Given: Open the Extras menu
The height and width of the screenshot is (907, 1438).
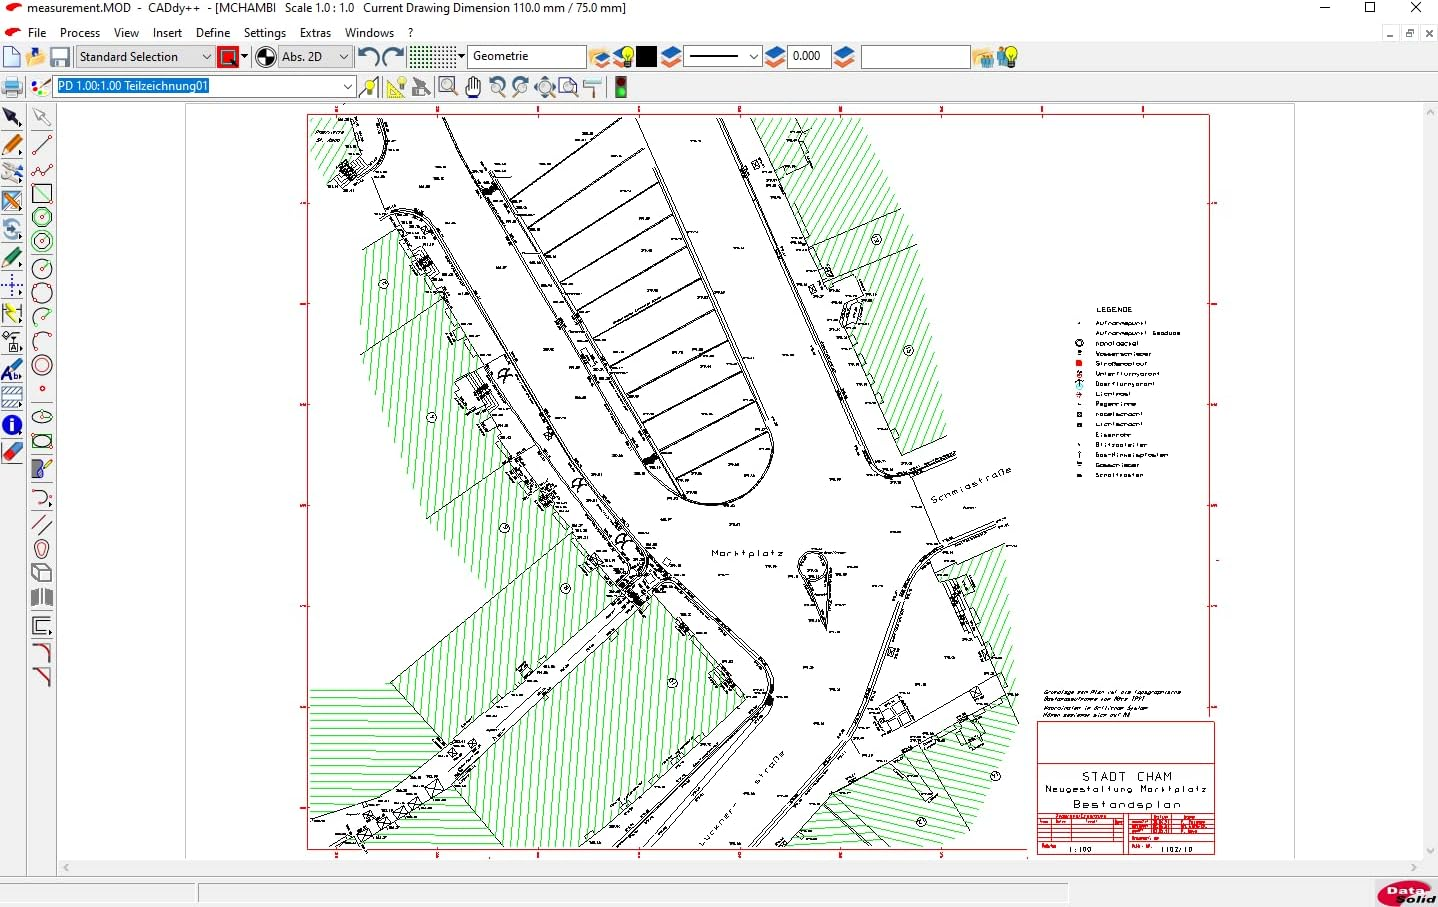Looking at the screenshot, I should click(x=315, y=32).
